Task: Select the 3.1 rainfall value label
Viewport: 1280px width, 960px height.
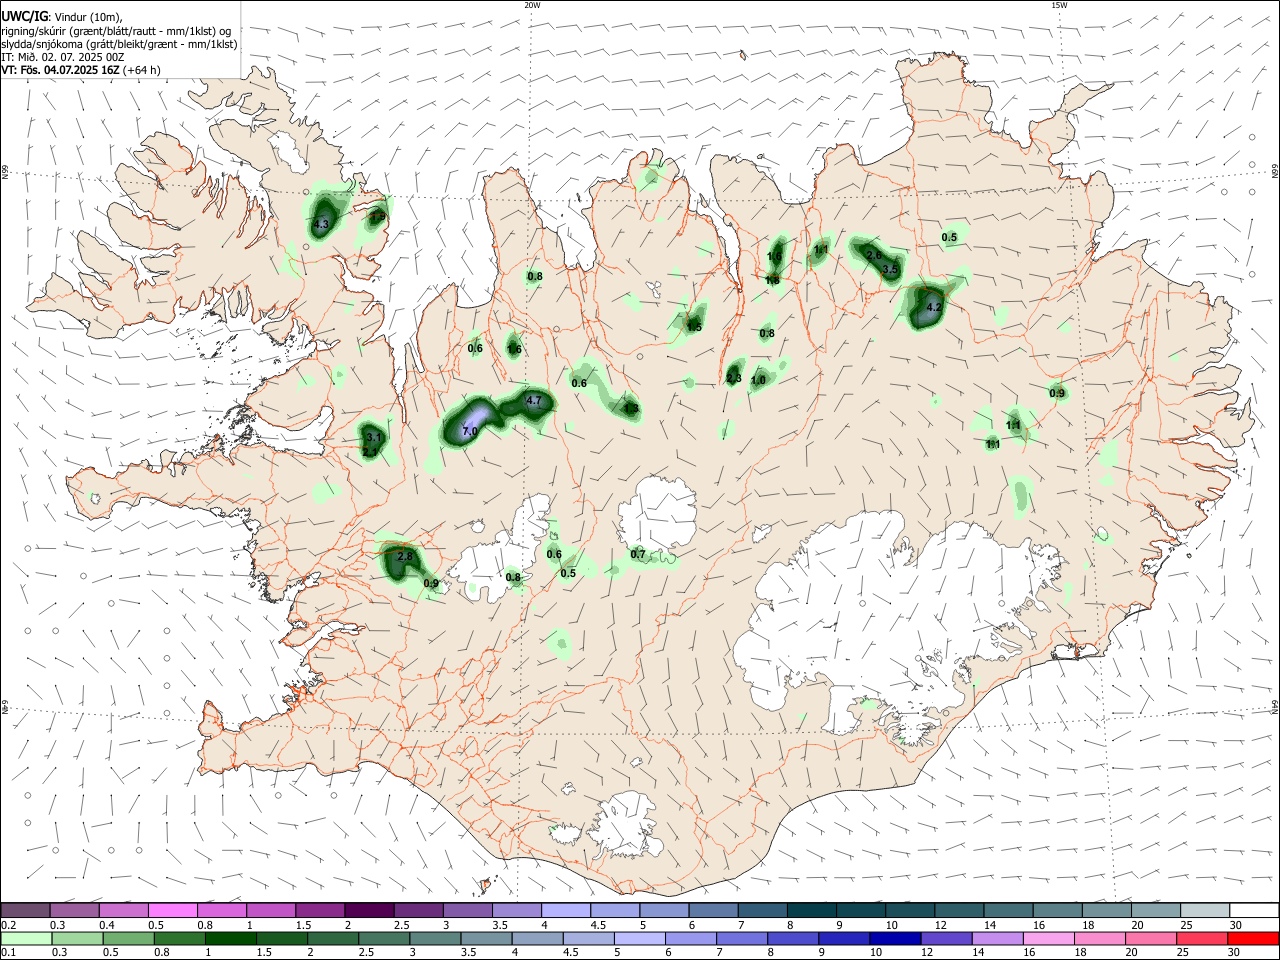Action: [x=373, y=438]
